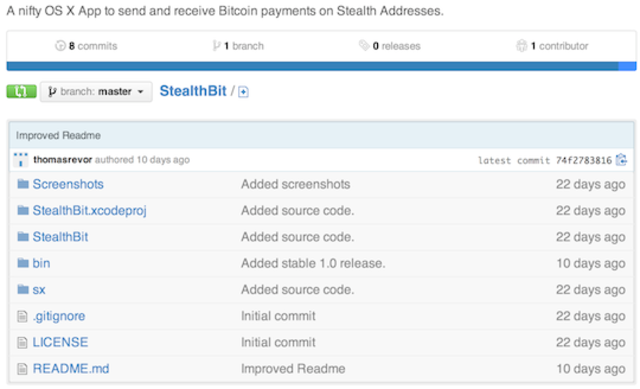Click the repository description text
Image resolution: width=640 pixels, height=389 pixels.
tap(225, 11)
